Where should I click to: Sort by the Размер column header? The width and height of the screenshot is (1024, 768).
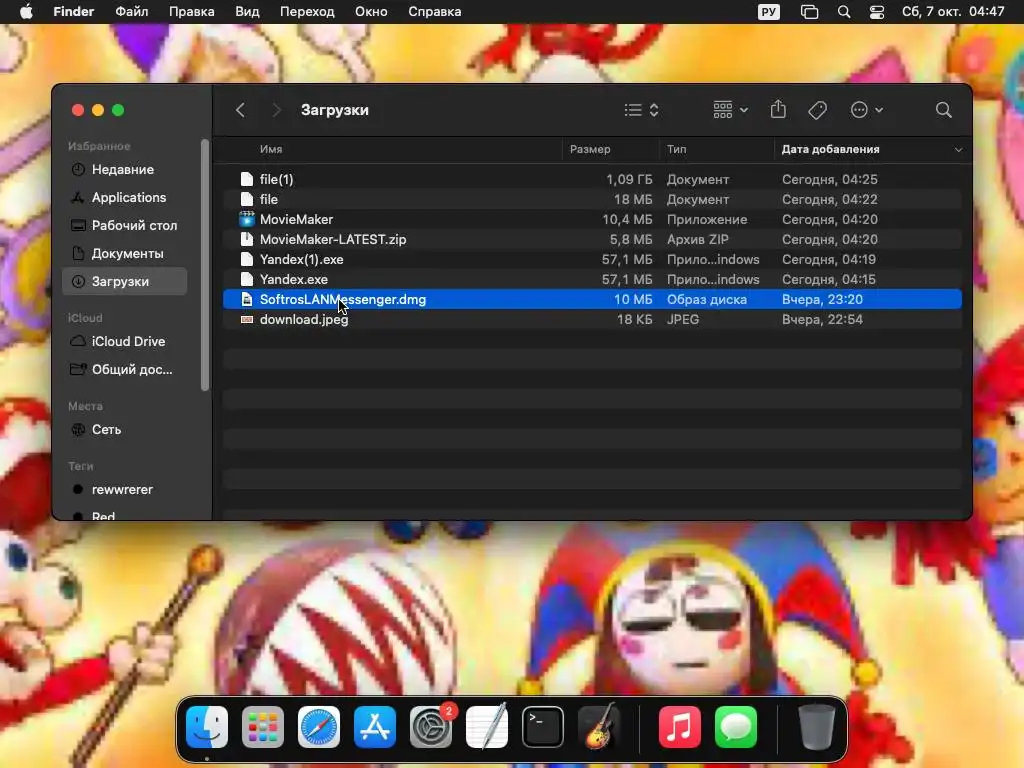click(590, 149)
